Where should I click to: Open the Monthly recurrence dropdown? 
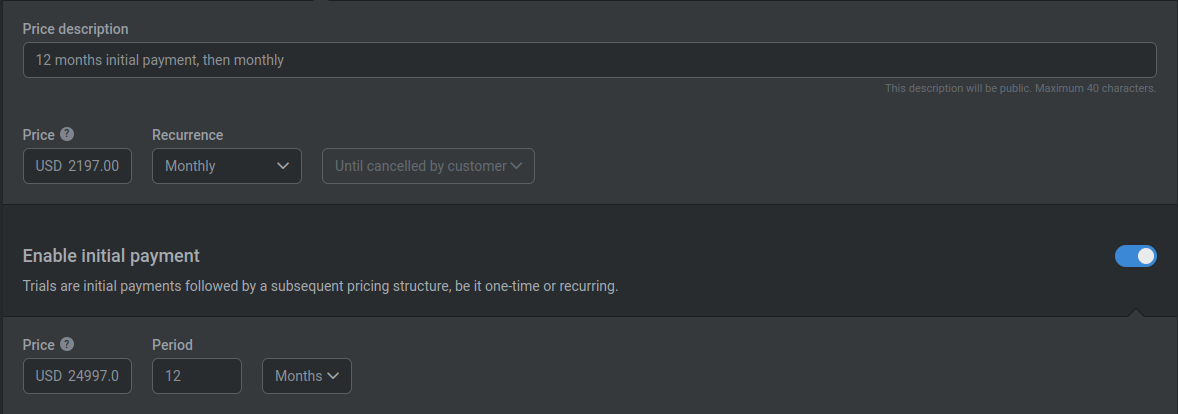pyautogui.click(x=227, y=166)
